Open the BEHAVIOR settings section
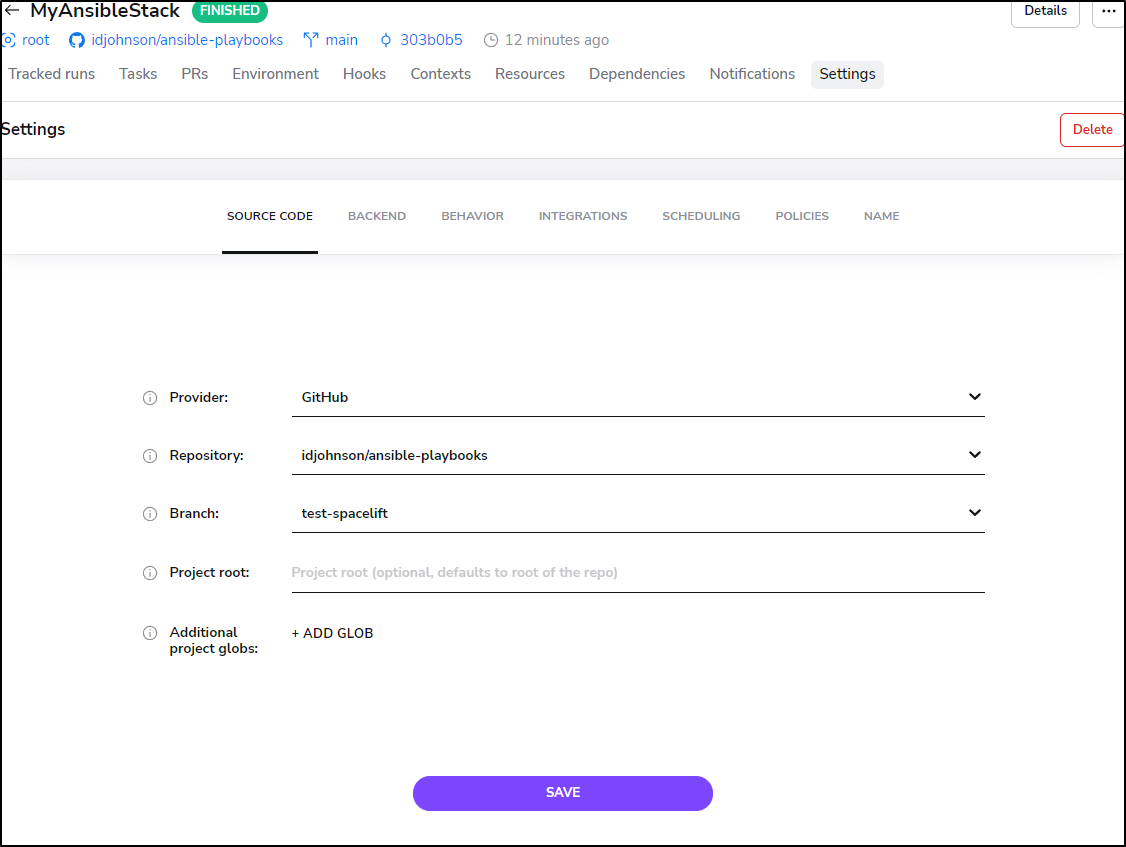 point(473,216)
